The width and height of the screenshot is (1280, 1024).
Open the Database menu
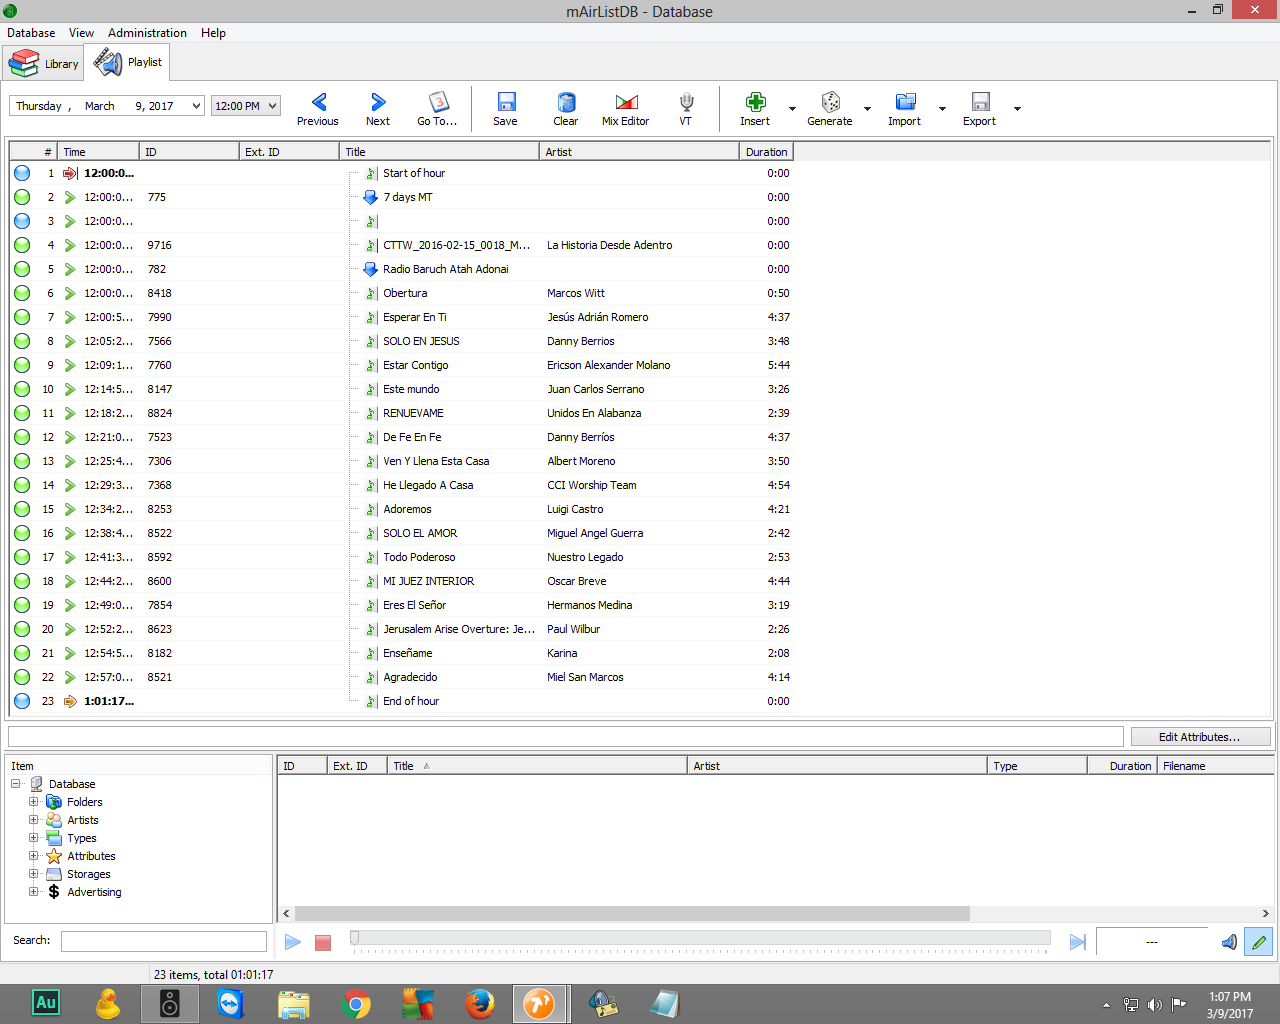(x=31, y=33)
